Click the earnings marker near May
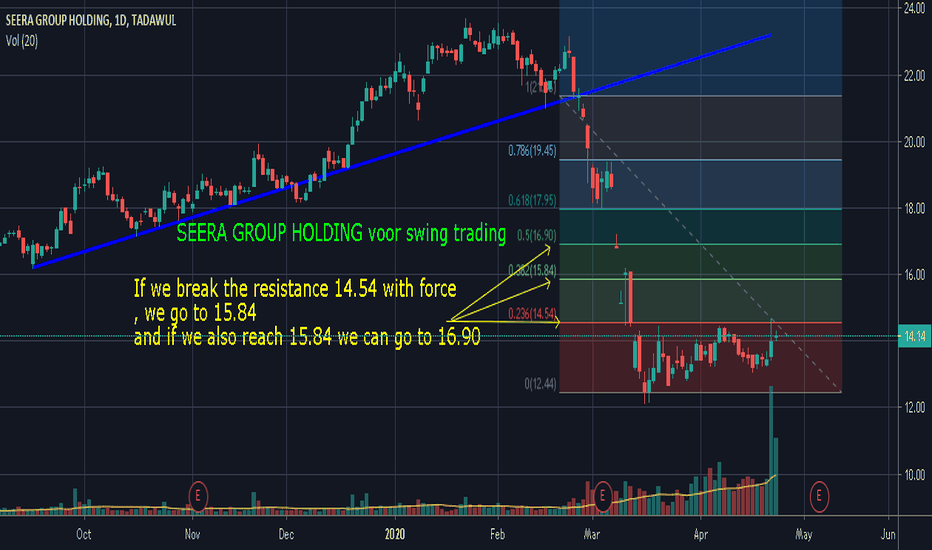 (x=819, y=496)
